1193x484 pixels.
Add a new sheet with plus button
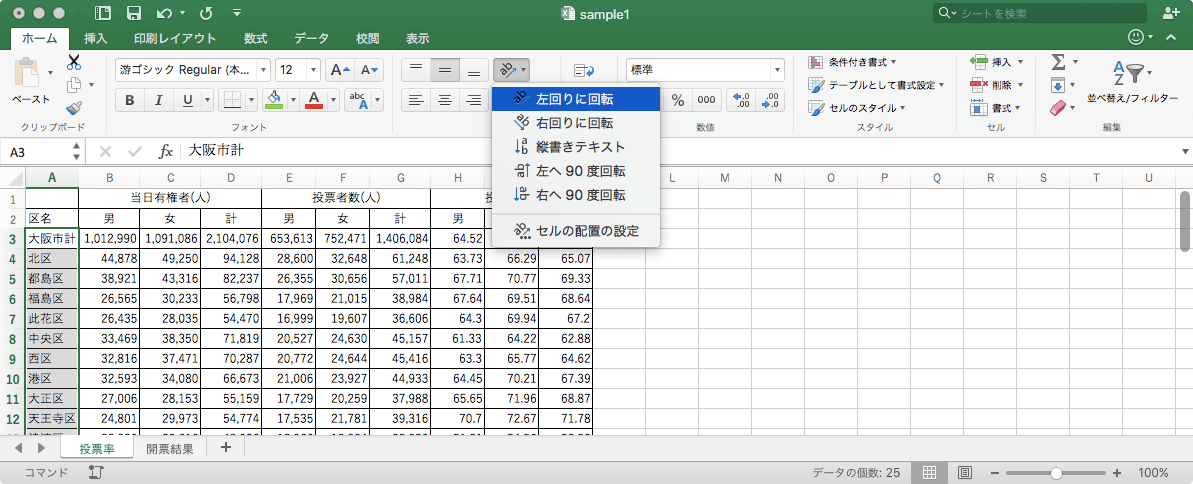click(225, 447)
